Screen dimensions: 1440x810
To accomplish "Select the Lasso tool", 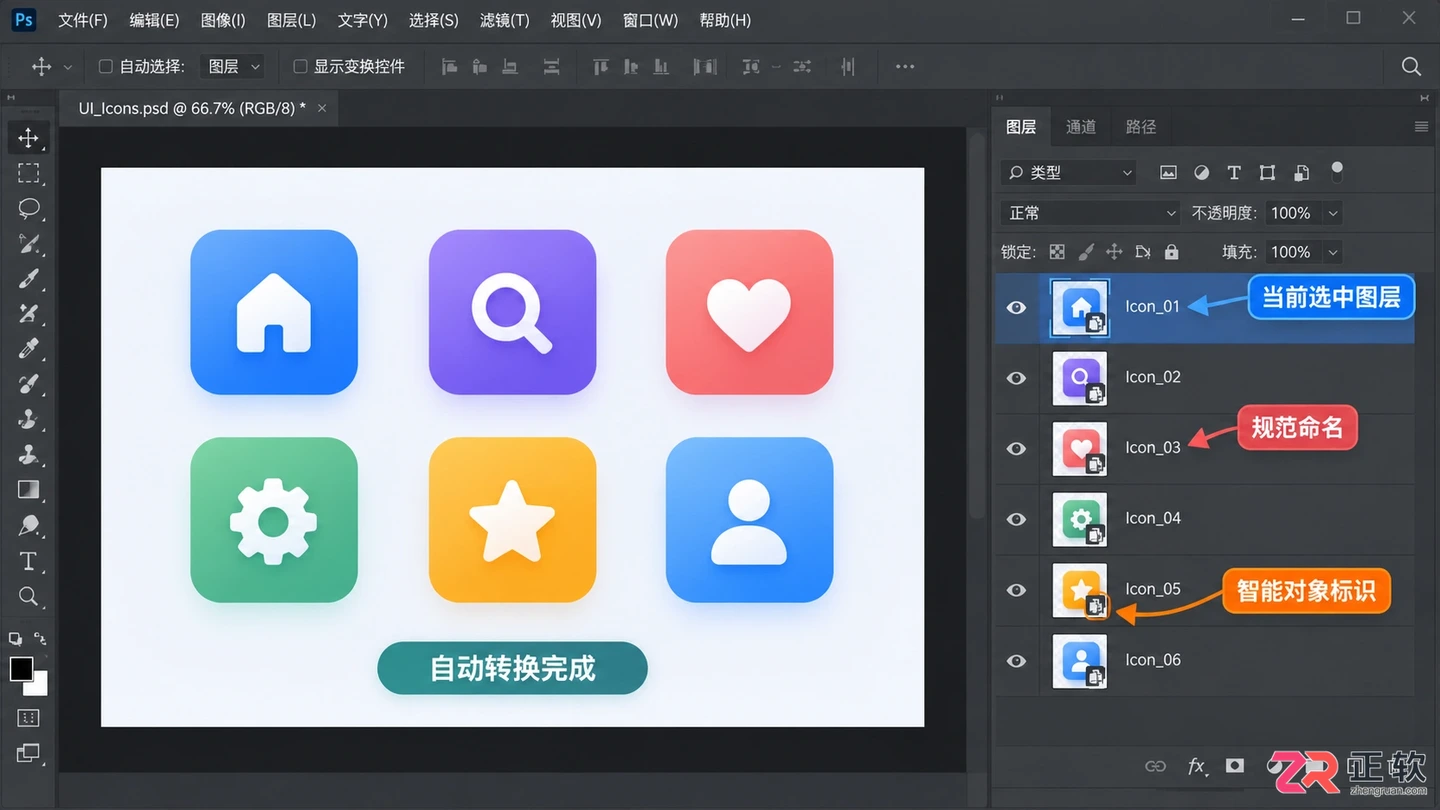I will (x=28, y=208).
